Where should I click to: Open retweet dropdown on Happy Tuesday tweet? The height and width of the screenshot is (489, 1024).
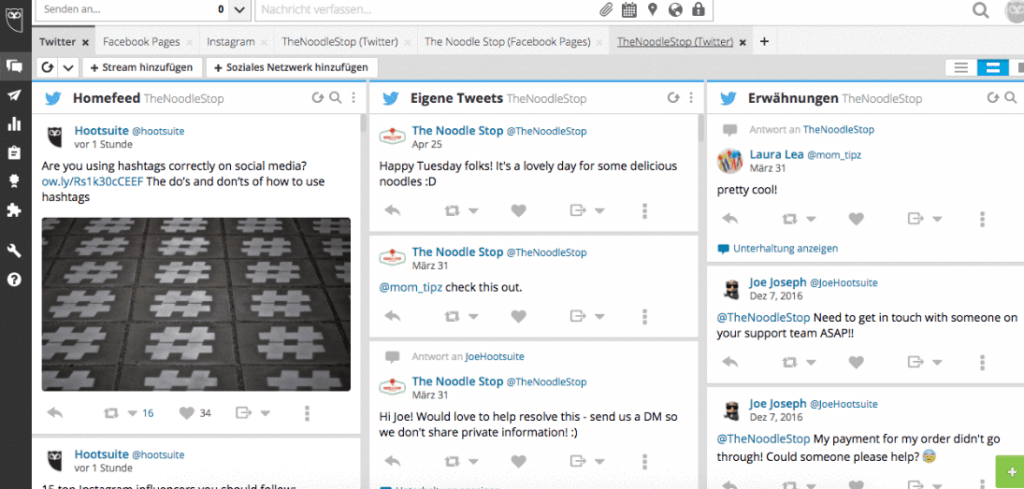[x=474, y=211]
